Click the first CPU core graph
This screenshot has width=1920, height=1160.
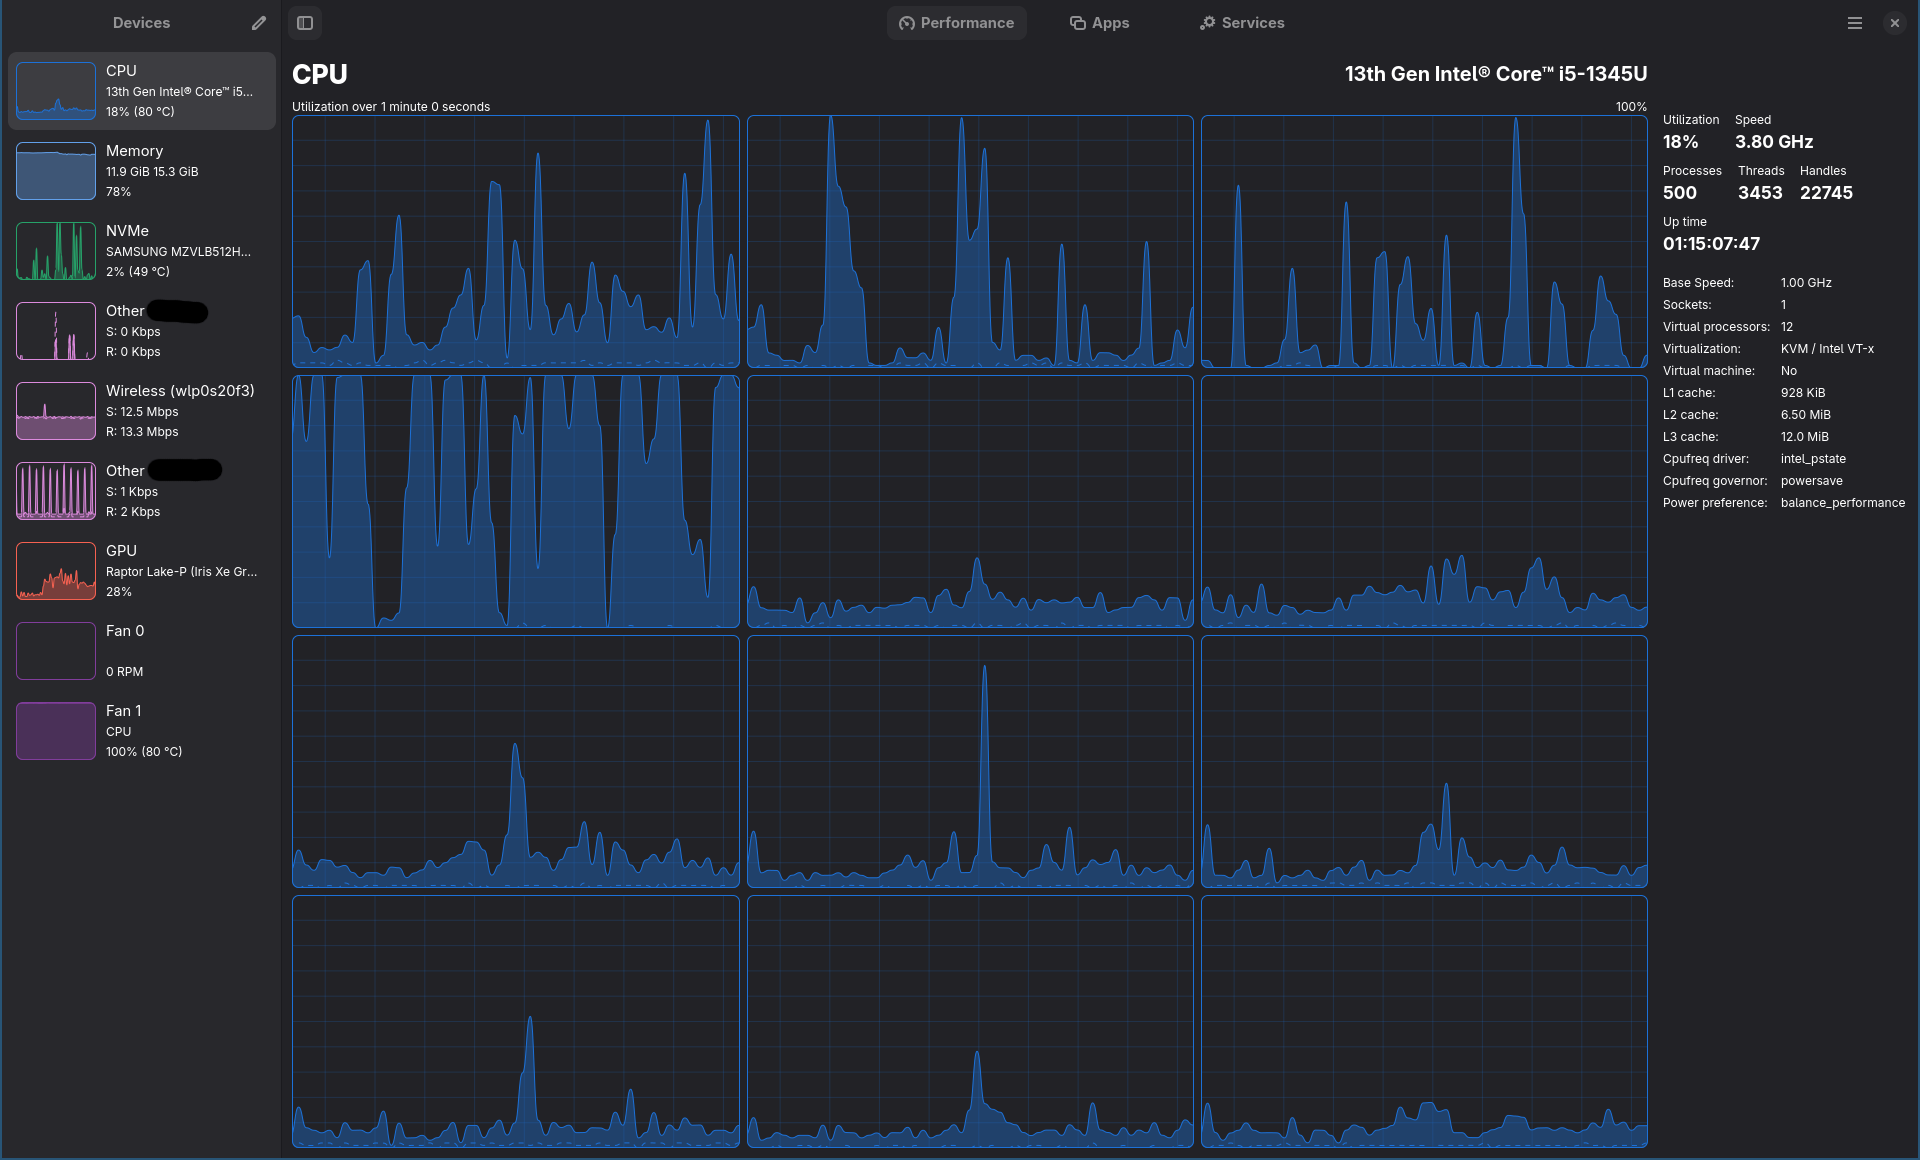515,241
